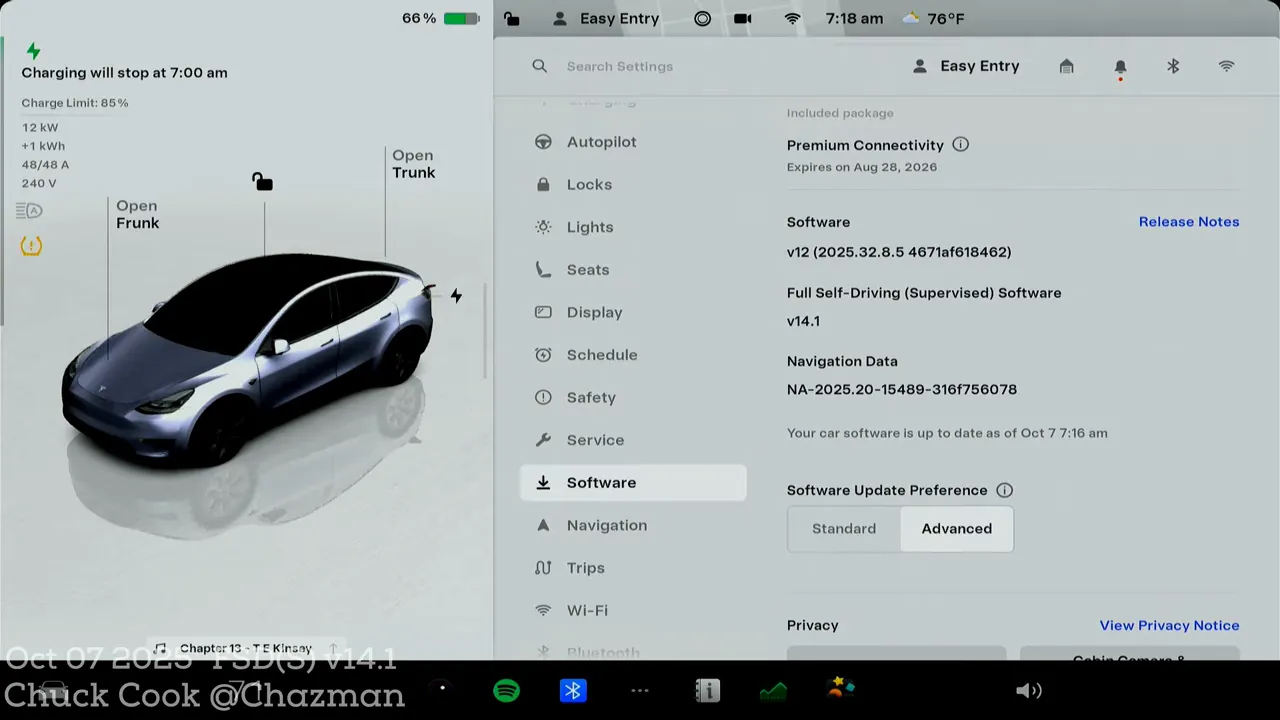The image size is (1280, 720).
Task: Tap the Bluetooth icon in bottom dock
Action: coord(573,691)
